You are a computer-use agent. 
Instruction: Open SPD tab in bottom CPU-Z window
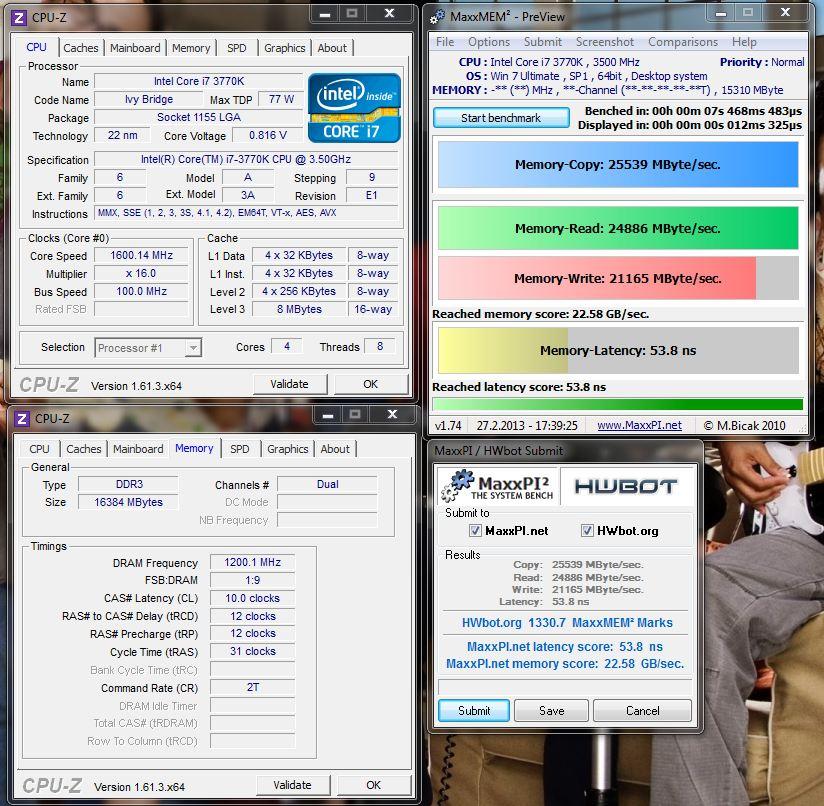point(240,449)
